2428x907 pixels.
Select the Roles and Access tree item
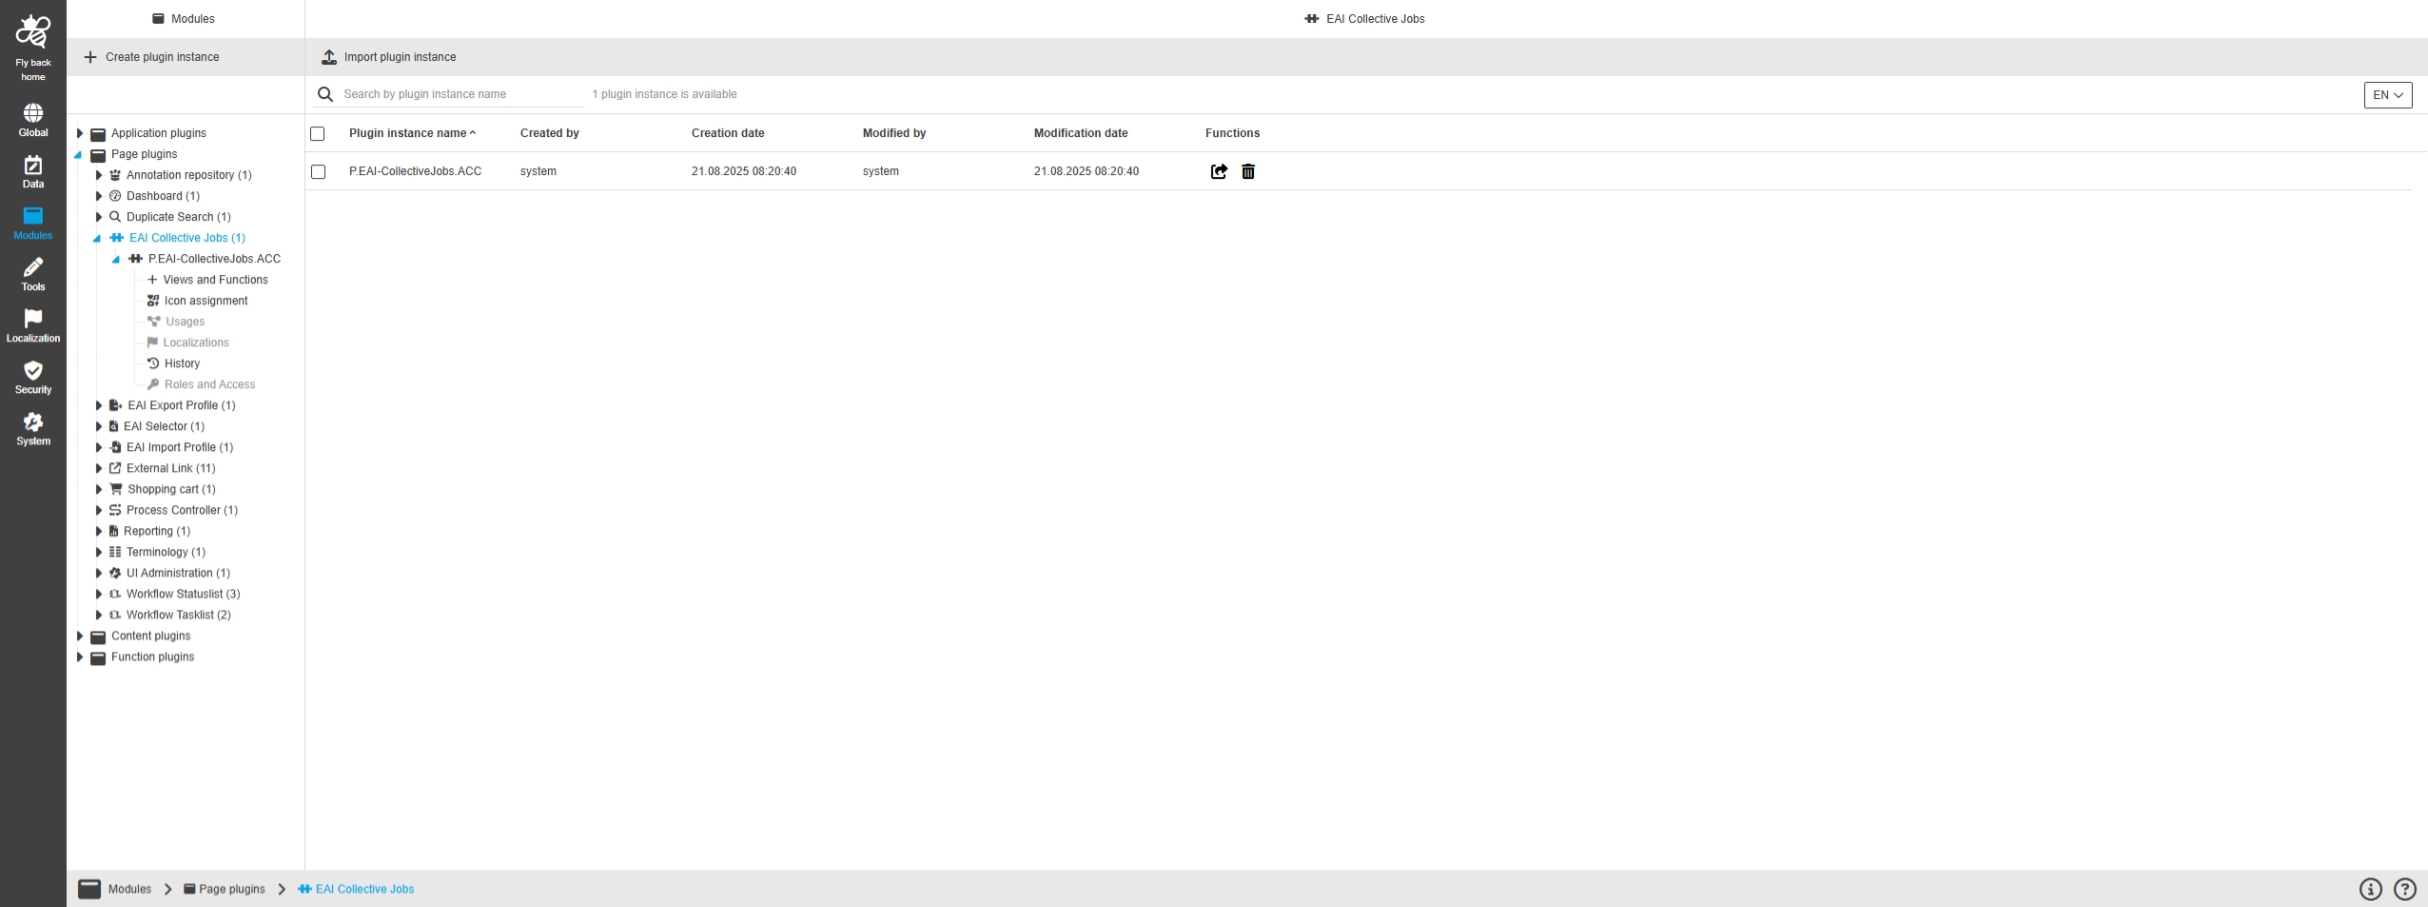click(x=210, y=385)
